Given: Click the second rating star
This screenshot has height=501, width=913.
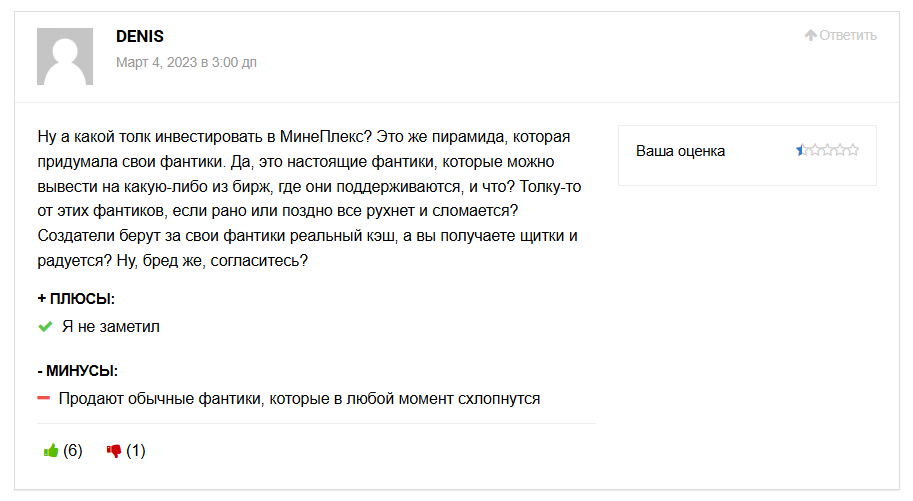Looking at the screenshot, I should (x=815, y=150).
